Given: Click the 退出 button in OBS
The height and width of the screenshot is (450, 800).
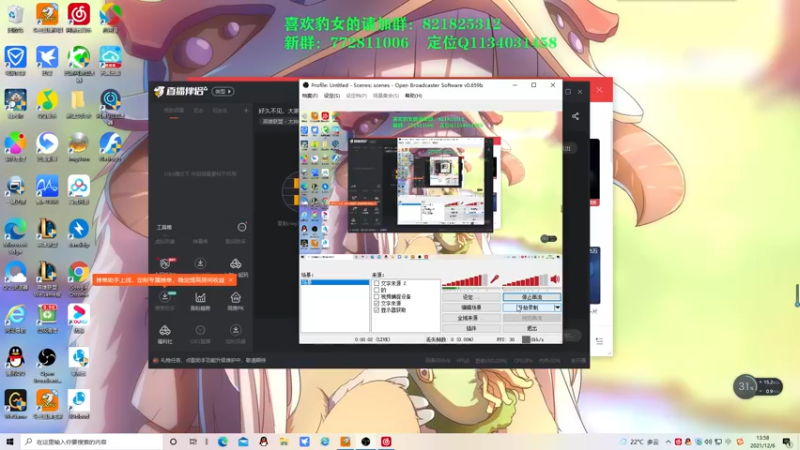Looking at the screenshot, I should [x=532, y=328].
